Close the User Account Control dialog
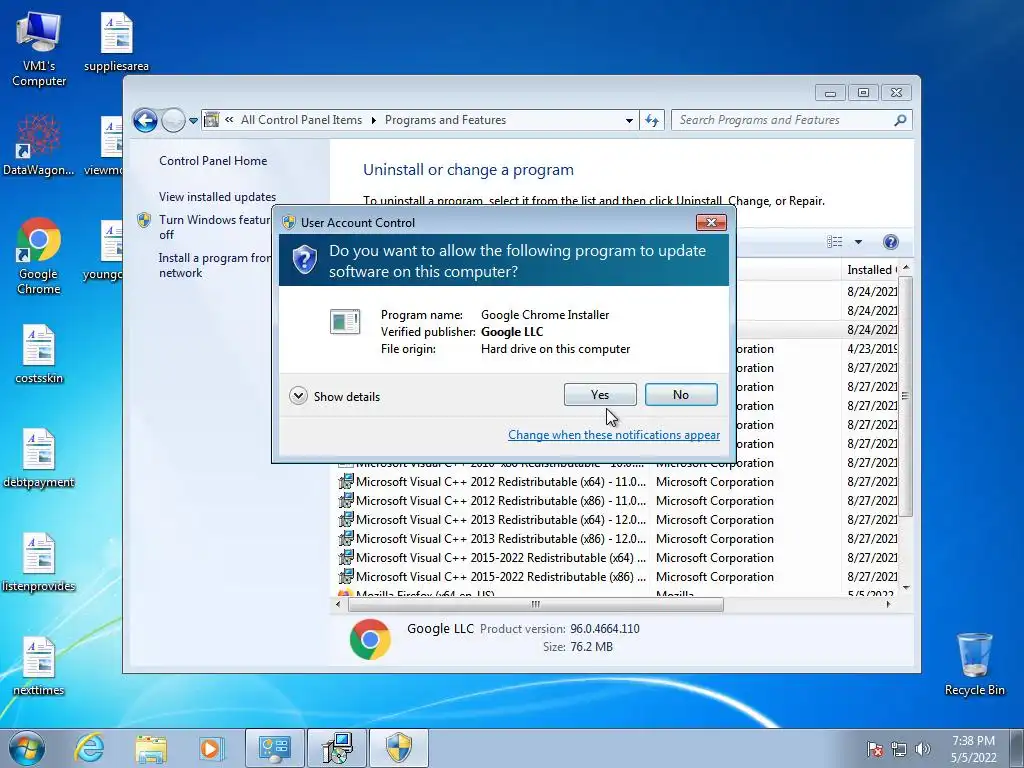Image resolution: width=1024 pixels, height=768 pixels. (711, 223)
